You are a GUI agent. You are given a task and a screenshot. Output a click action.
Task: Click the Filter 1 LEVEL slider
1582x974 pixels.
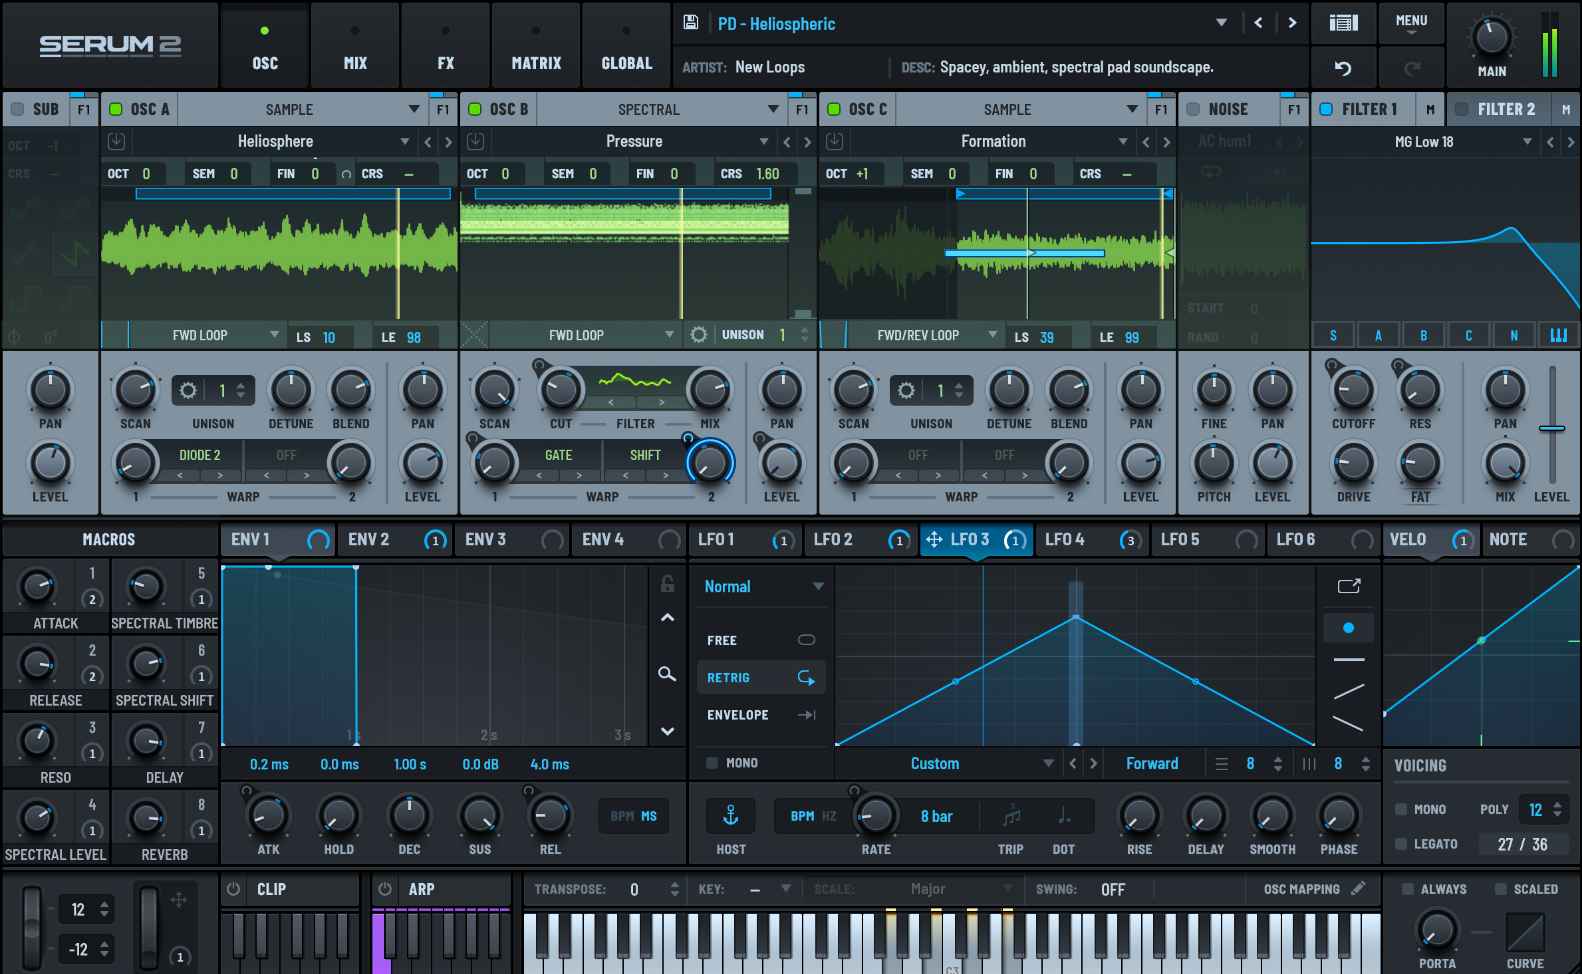click(x=1552, y=428)
